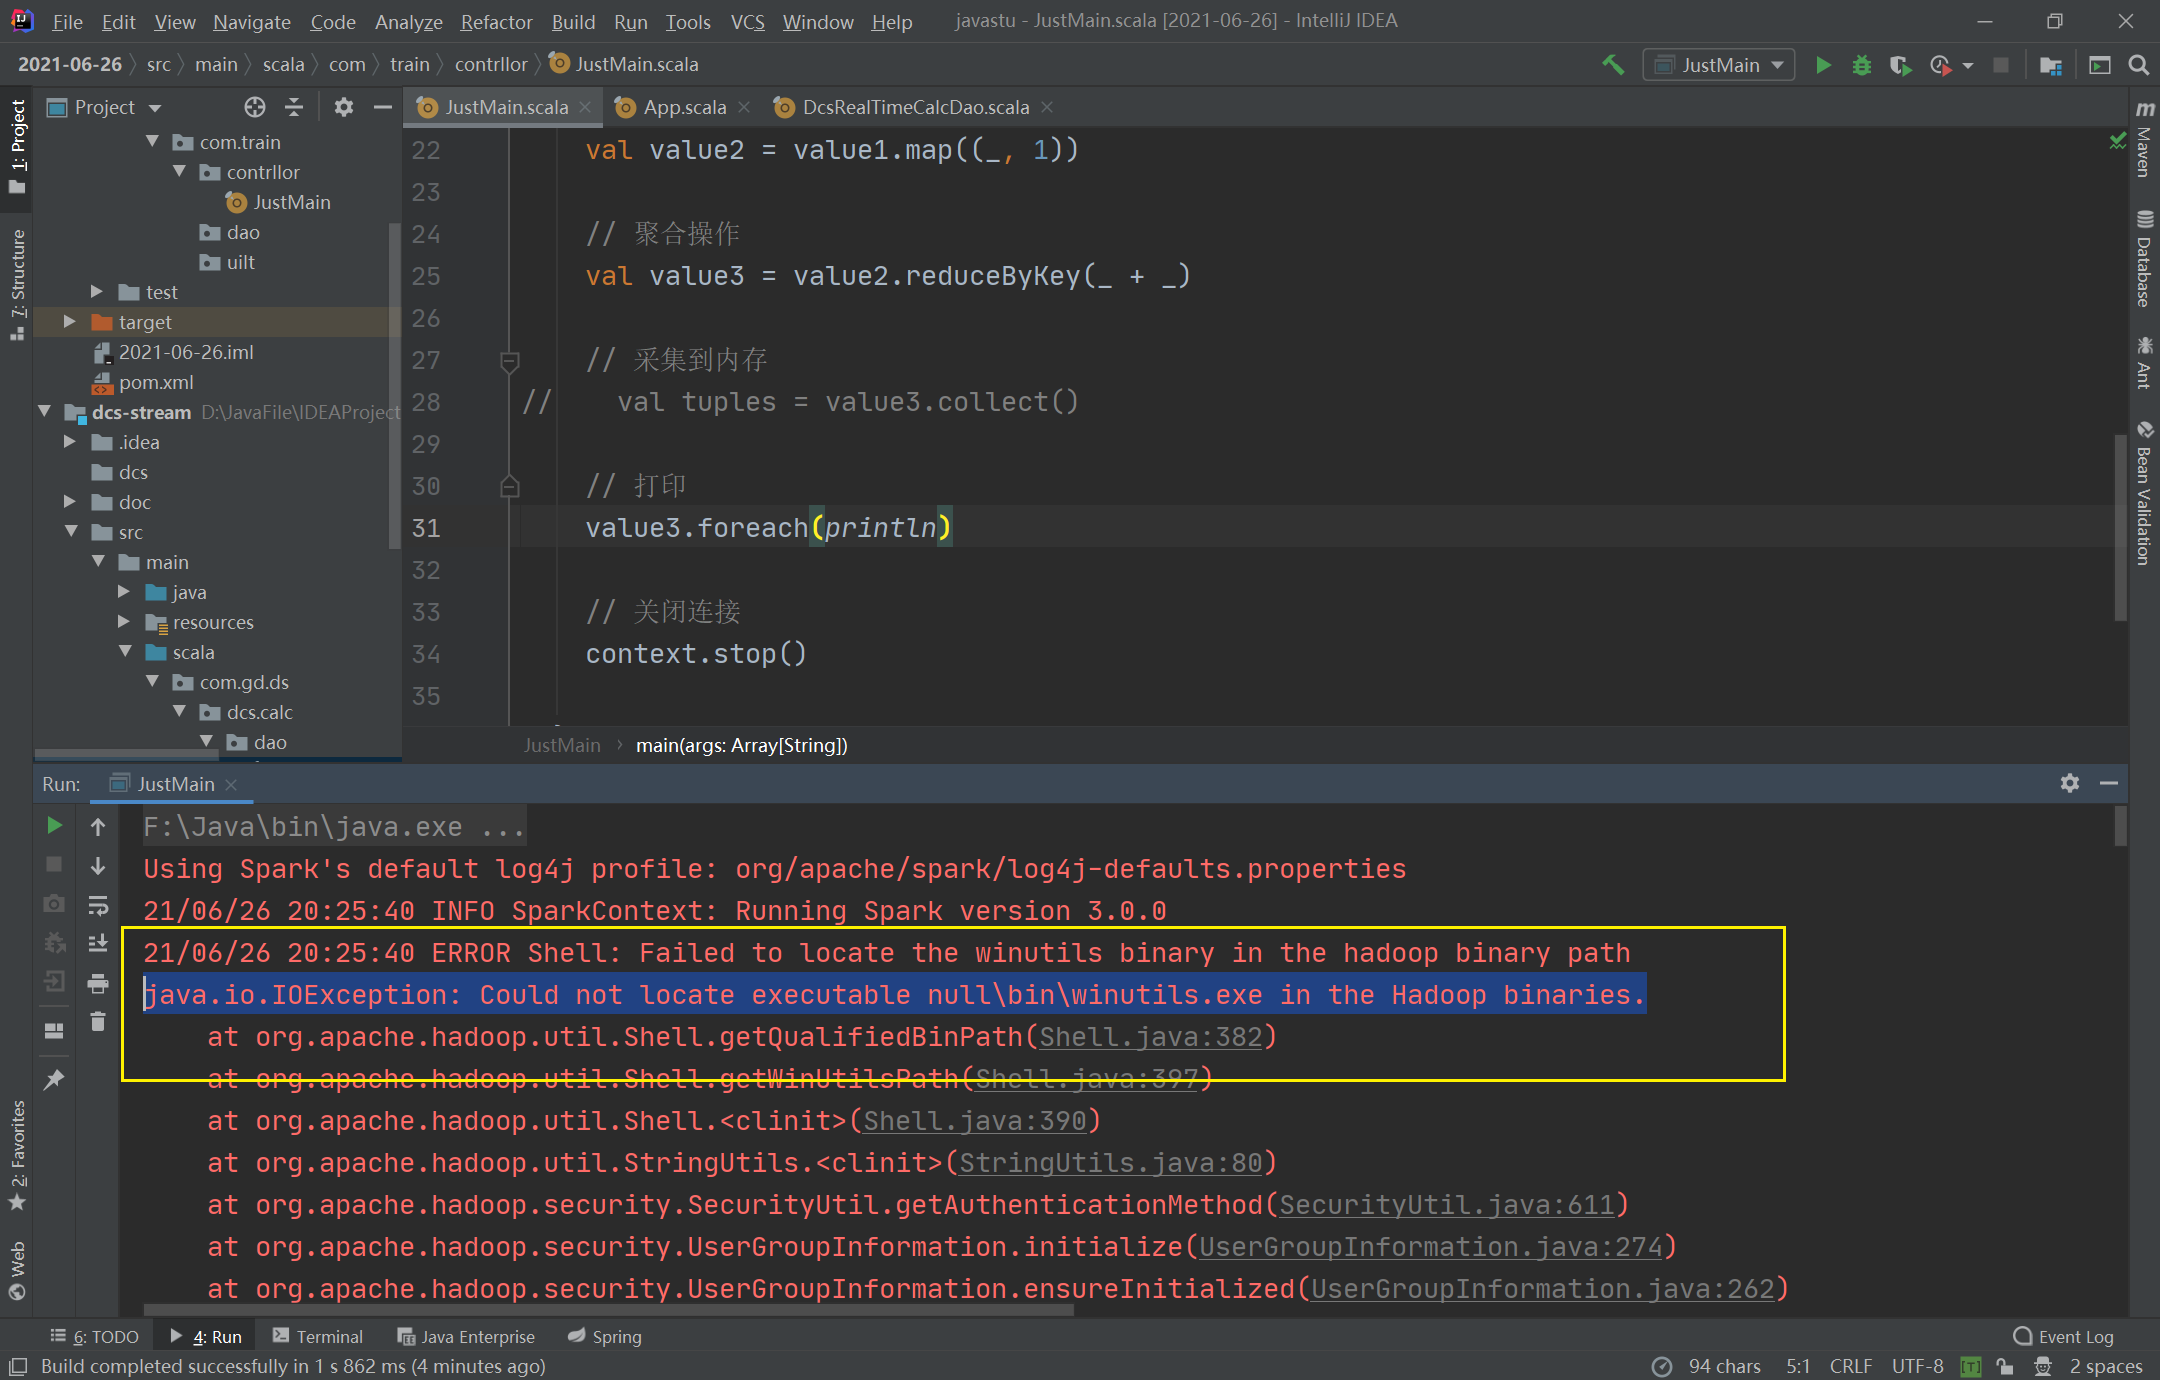This screenshot has width=2160, height=1380.
Task: Open Search Everywhere magnifier icon
Action: pos(2138,65)
